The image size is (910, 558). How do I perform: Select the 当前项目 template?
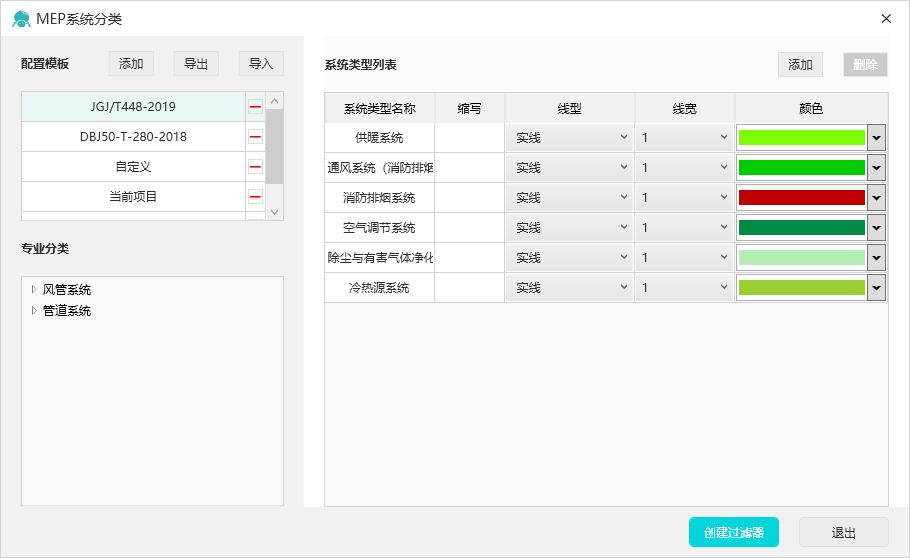[x=133, y=197]
